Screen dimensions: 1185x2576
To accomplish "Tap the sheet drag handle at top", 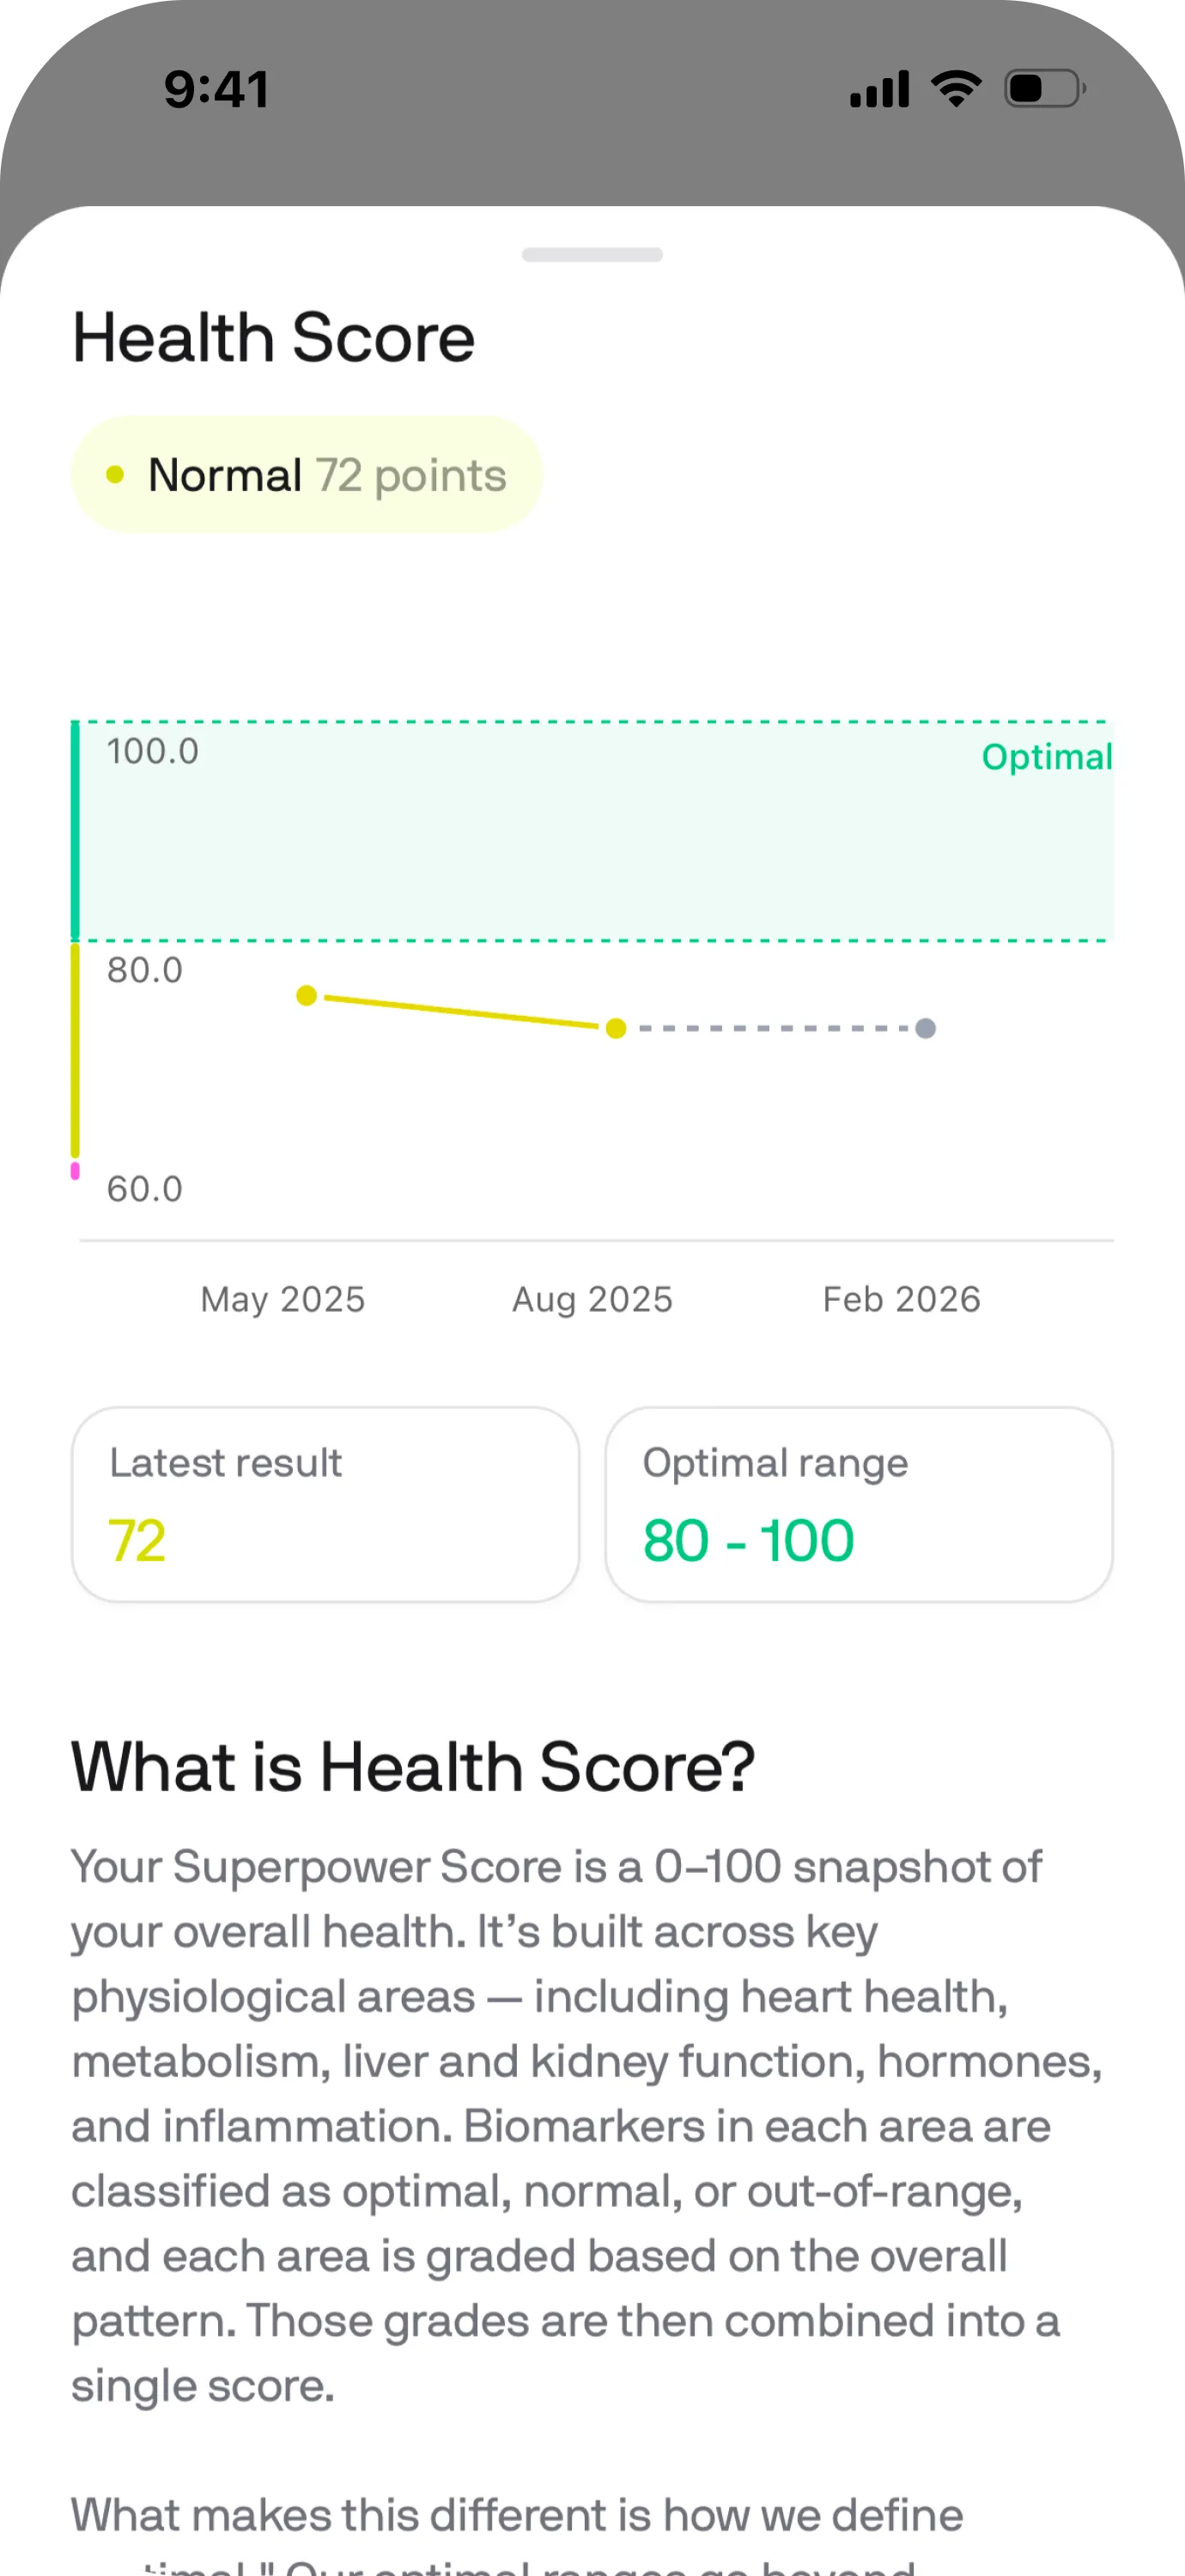I will click(592, 255).
